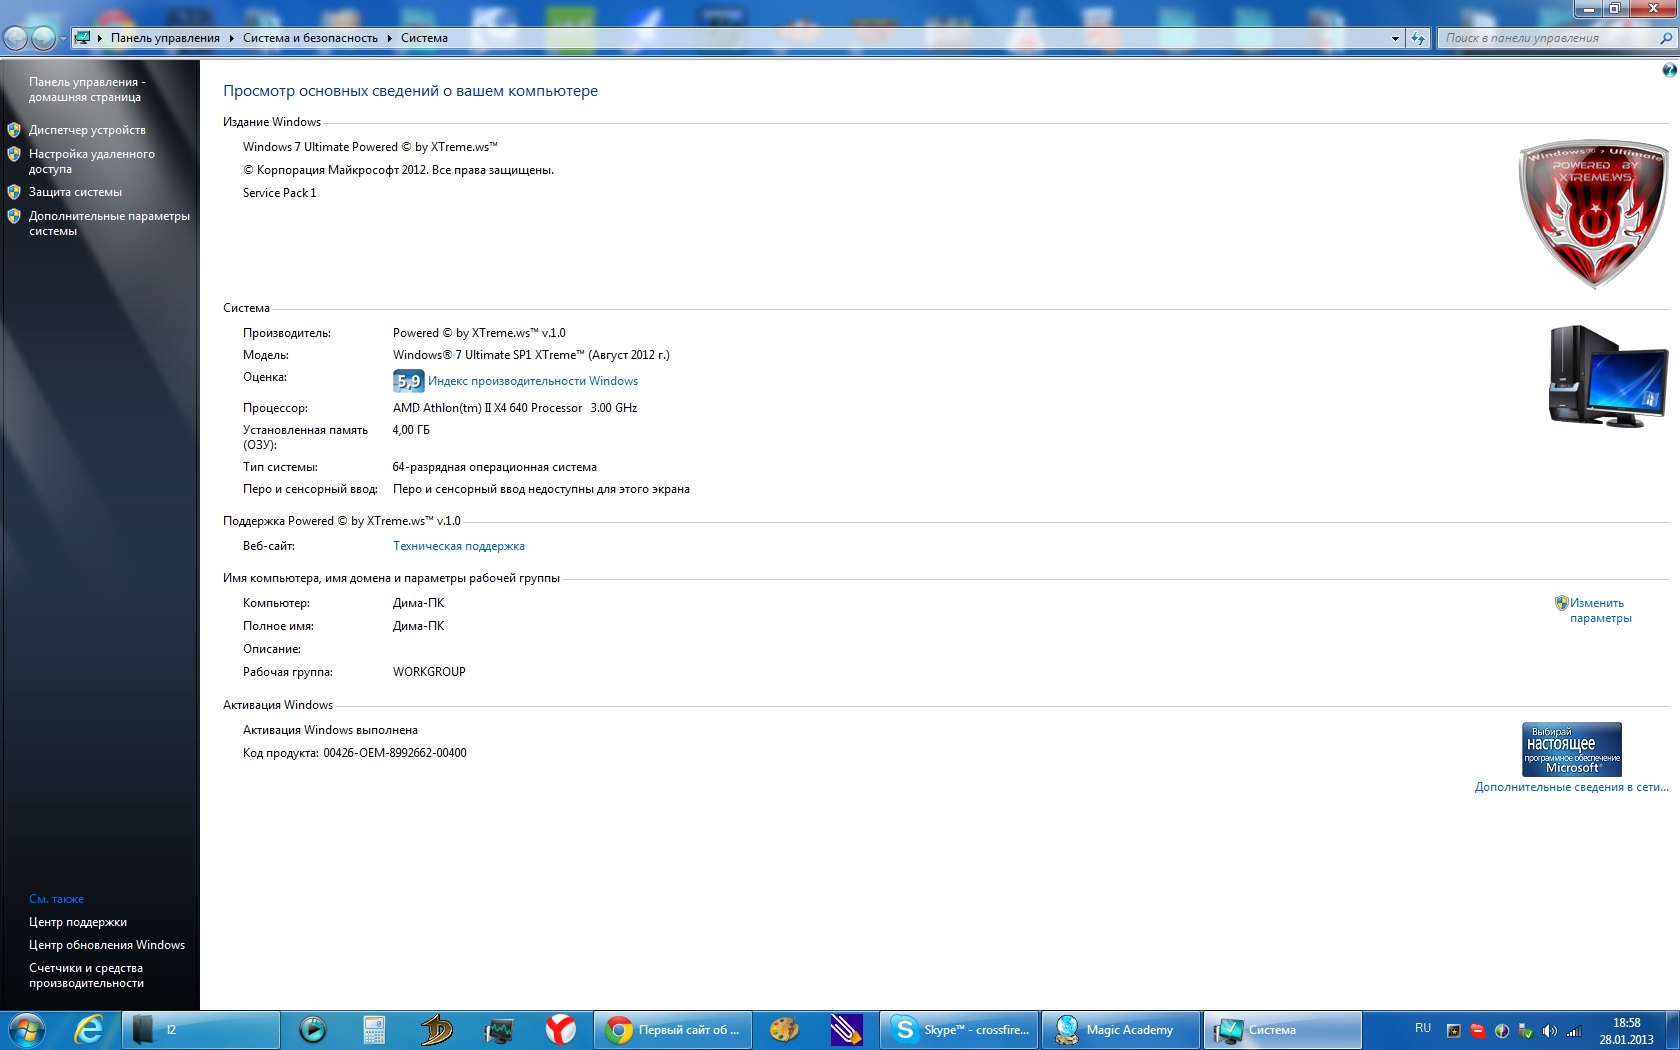Open 'Диспетчер устройств' in the sidebar
Screen dimensions: 1680x1050
[87, 130]
